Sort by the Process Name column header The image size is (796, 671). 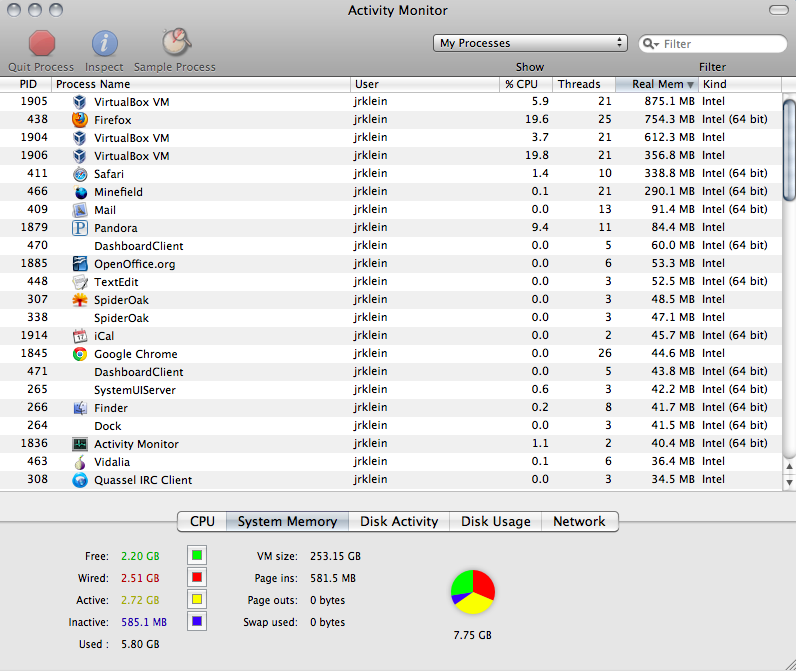[201, 84]
